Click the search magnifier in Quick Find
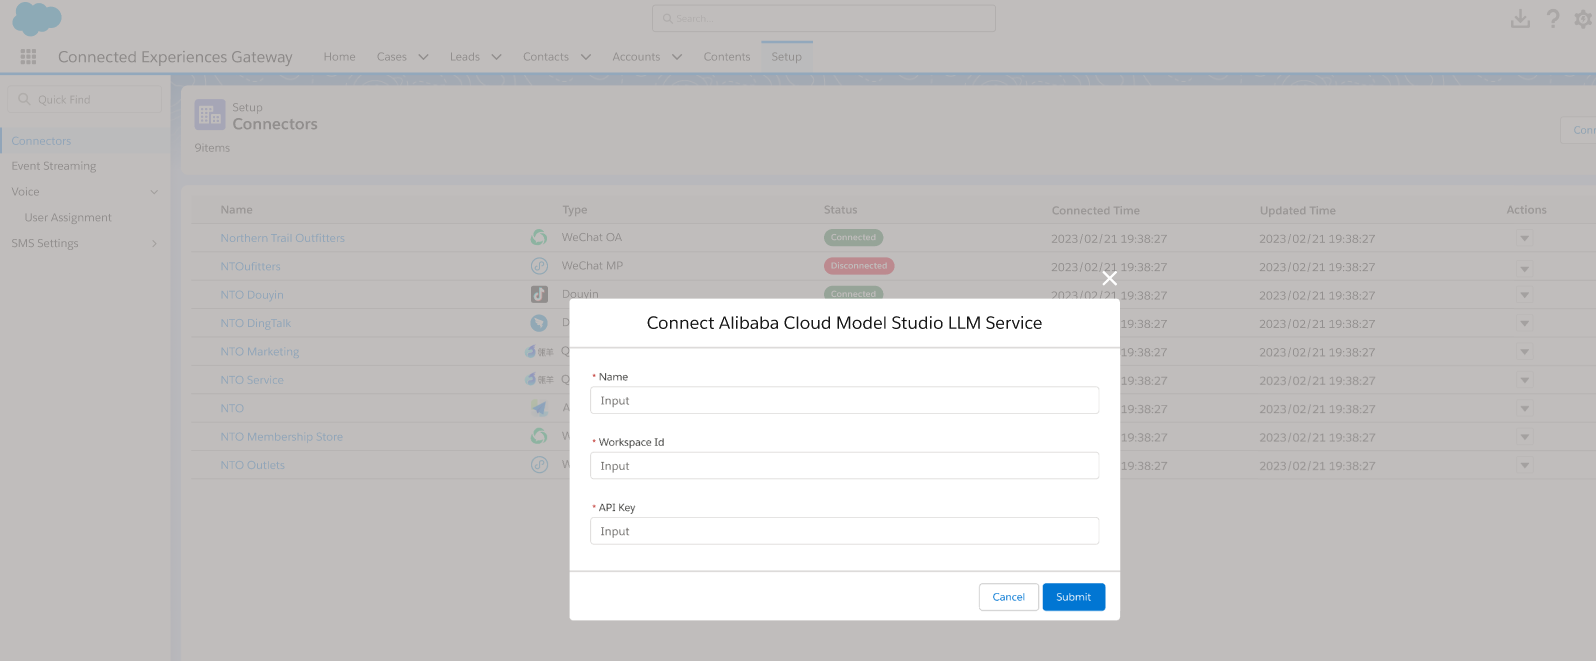This screenshot has height=661, width=1596. (x=24, y=99)
